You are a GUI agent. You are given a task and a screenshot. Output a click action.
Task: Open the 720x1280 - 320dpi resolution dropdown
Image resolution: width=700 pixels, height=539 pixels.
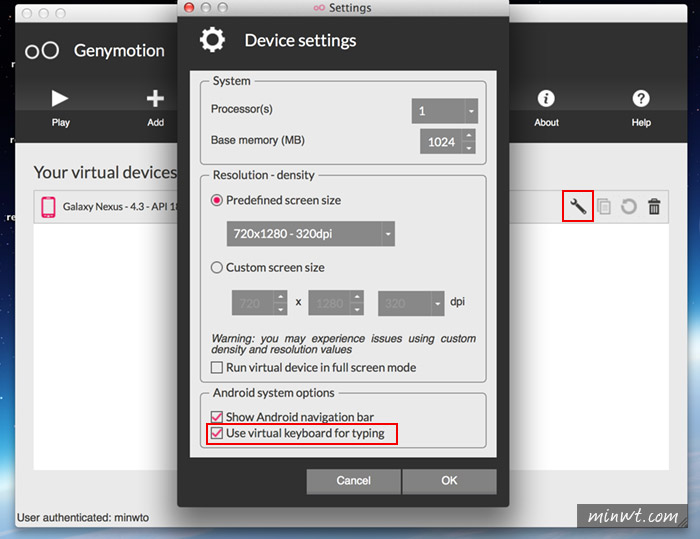click(x=311, y=234)
